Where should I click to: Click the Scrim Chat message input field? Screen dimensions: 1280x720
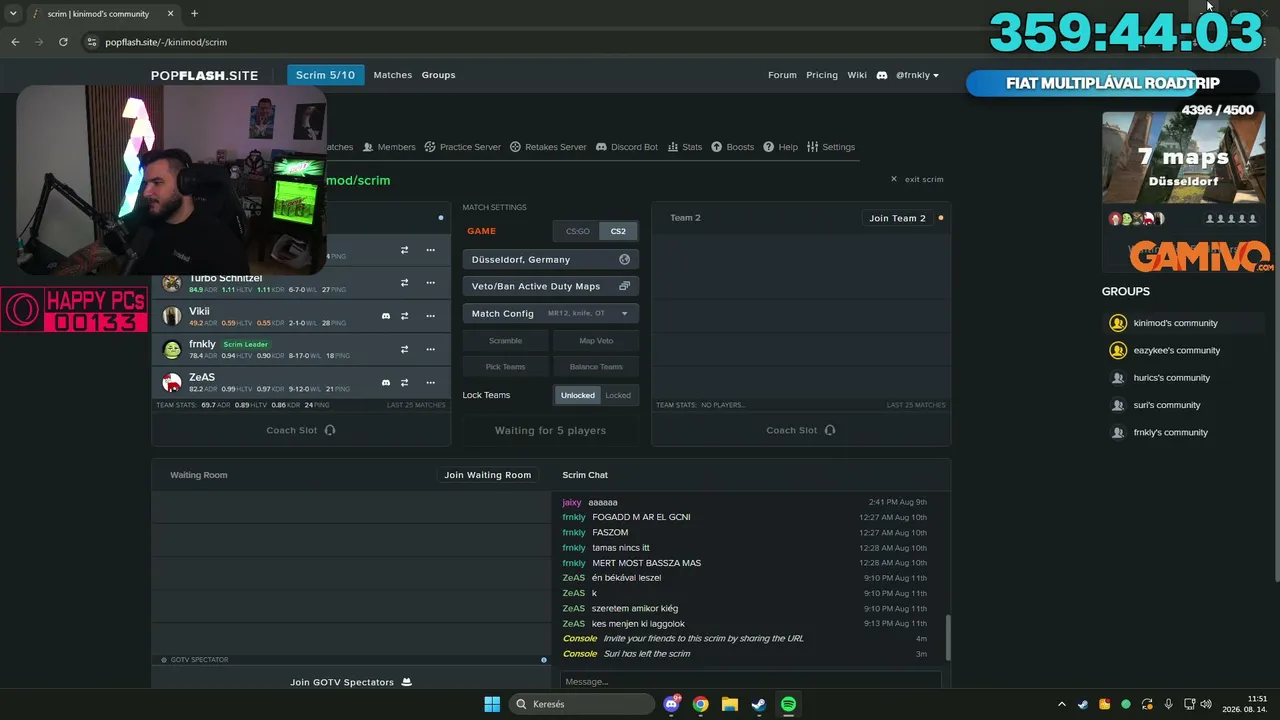(750, 681)
